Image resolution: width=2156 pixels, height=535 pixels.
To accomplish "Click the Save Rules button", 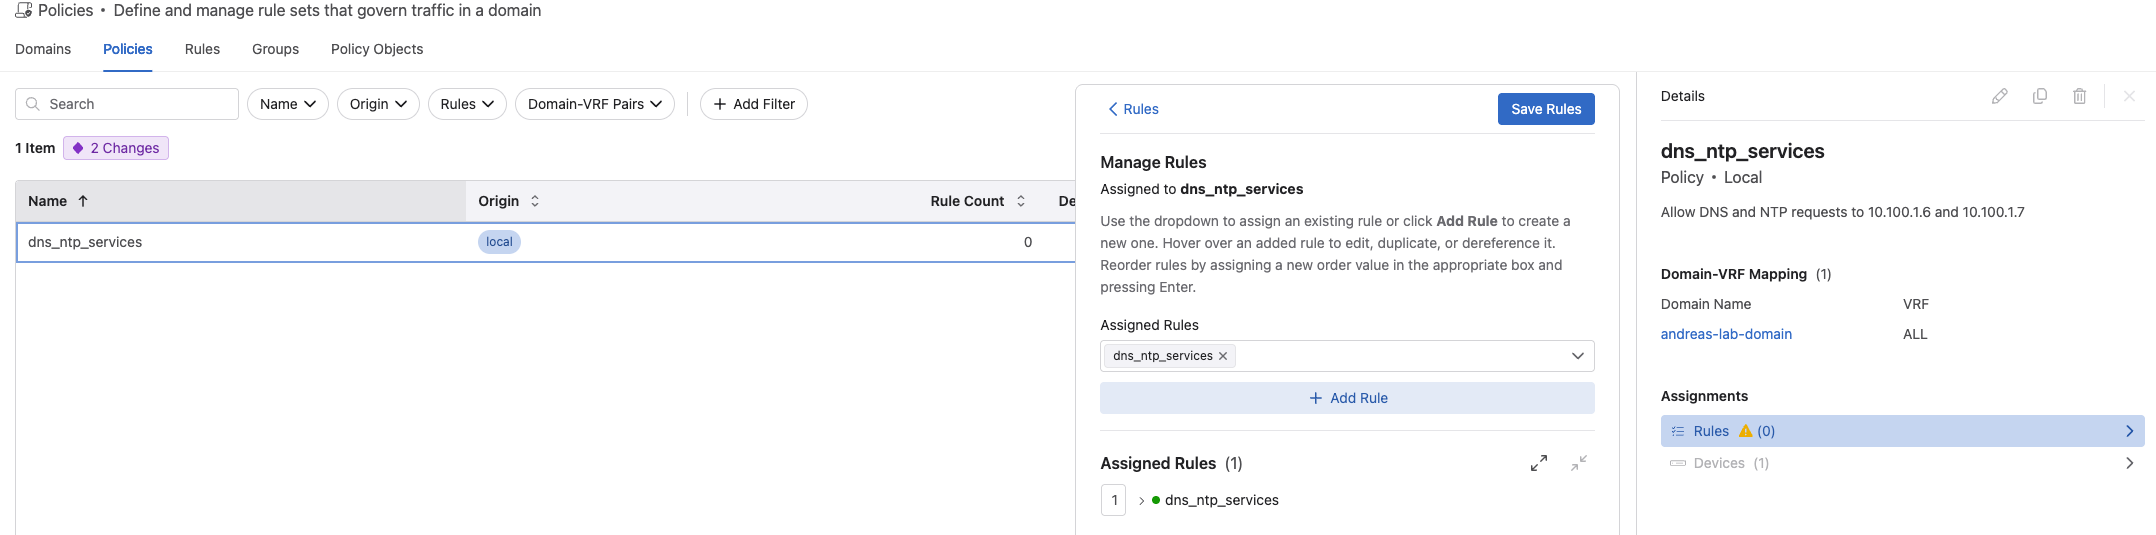I will click(x=1545, y=109).
